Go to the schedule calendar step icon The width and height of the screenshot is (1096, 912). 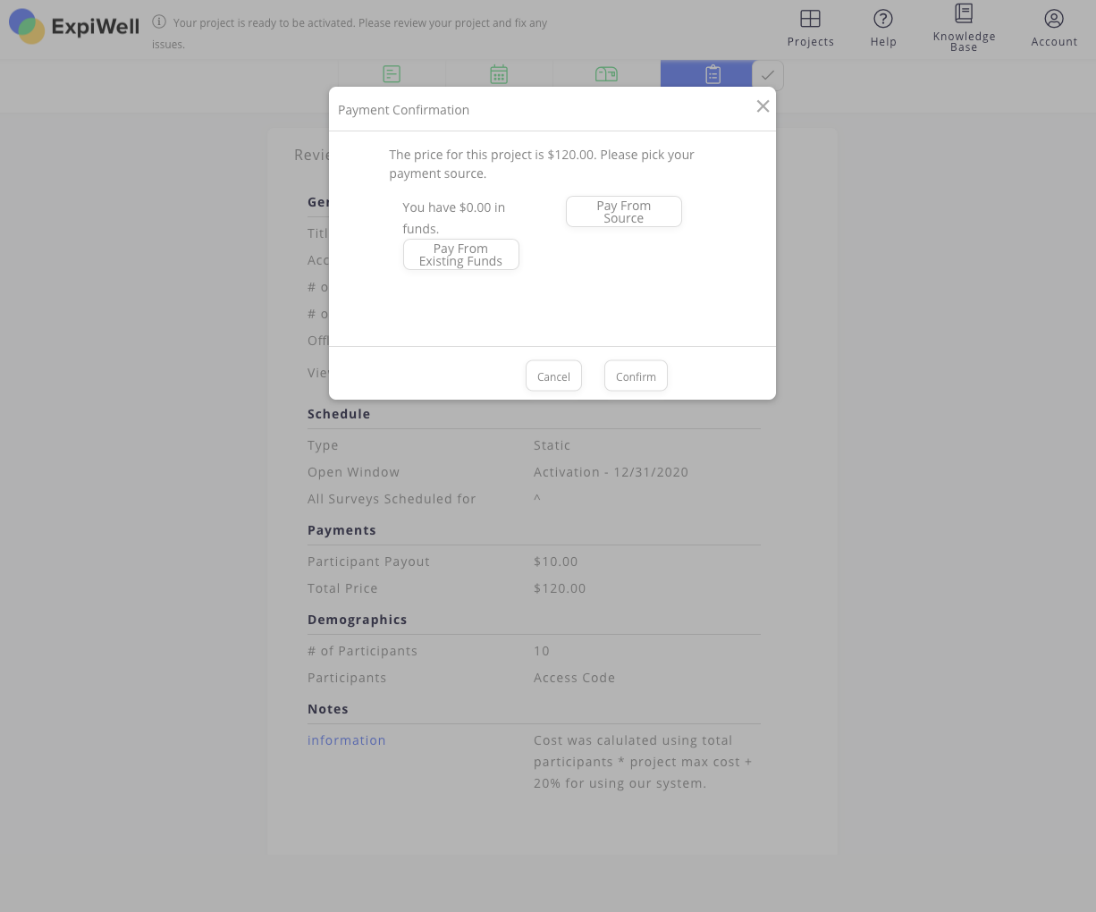499,74
